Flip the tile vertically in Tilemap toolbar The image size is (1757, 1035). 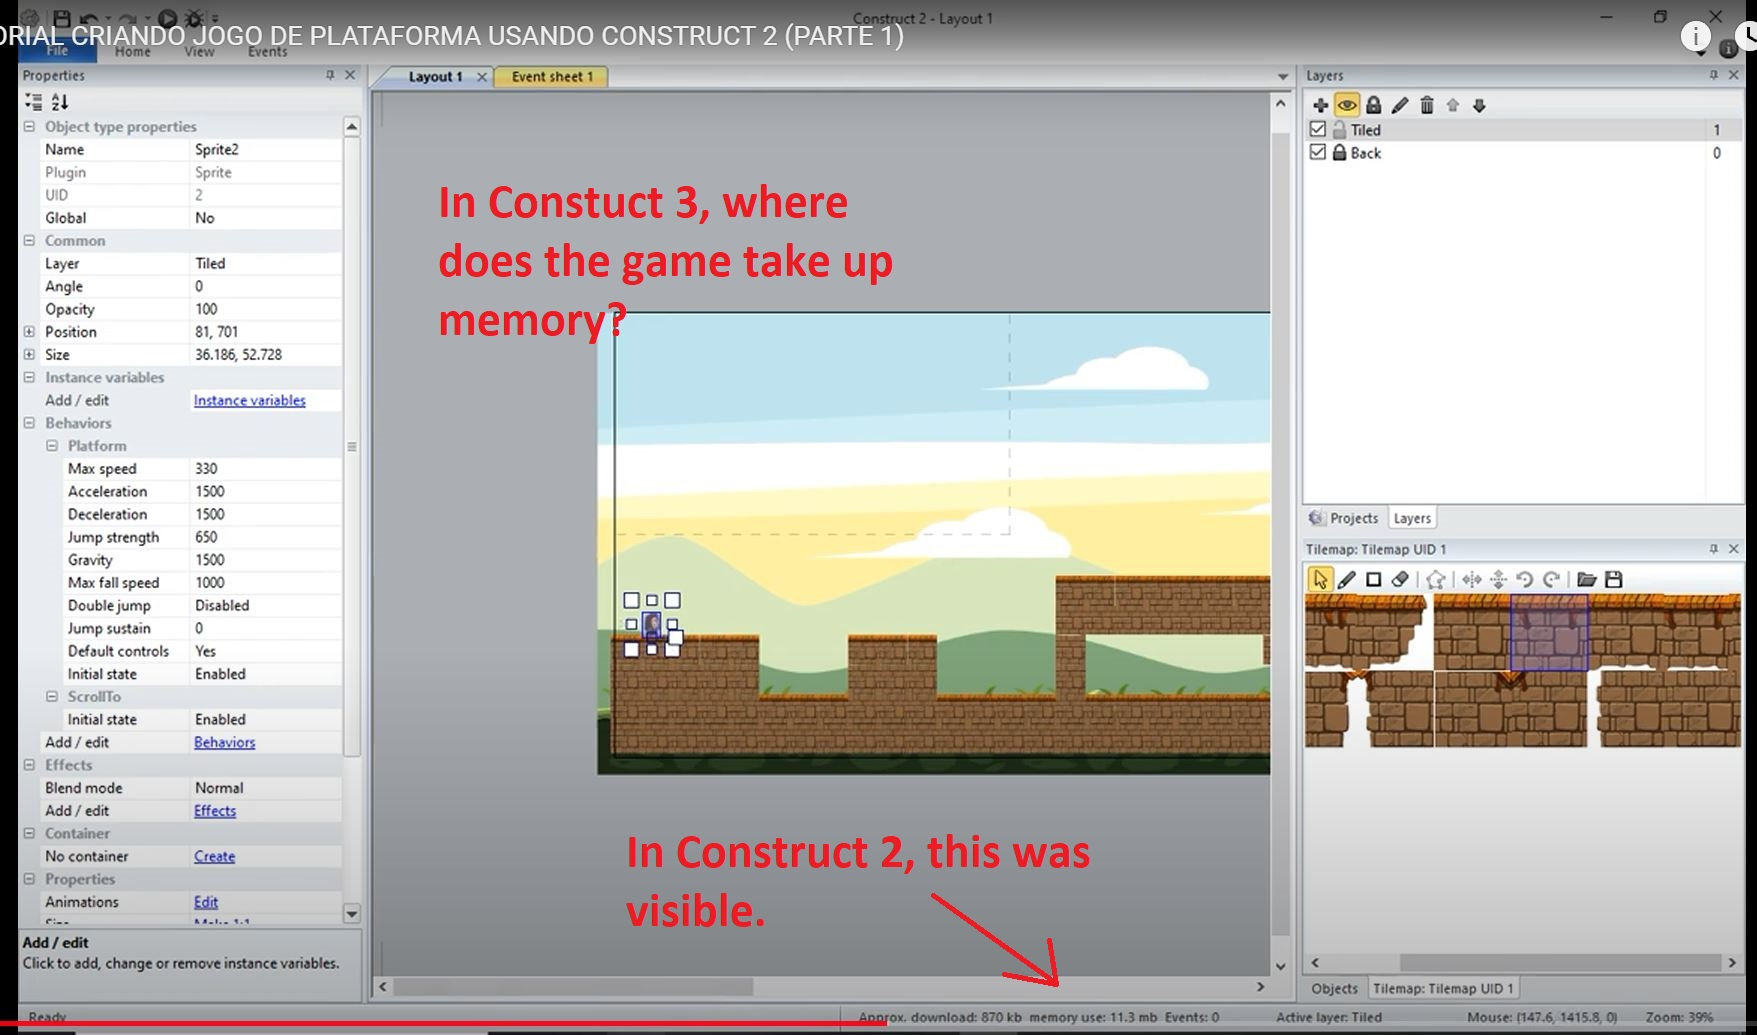click(1498, 579)
